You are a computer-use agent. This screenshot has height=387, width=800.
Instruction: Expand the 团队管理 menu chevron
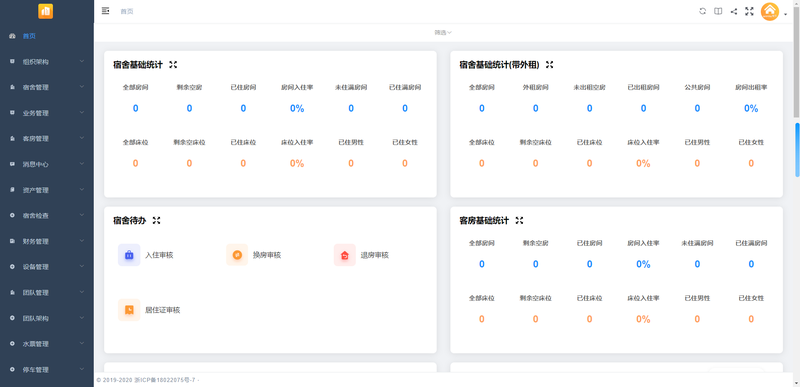pos(82,292)
